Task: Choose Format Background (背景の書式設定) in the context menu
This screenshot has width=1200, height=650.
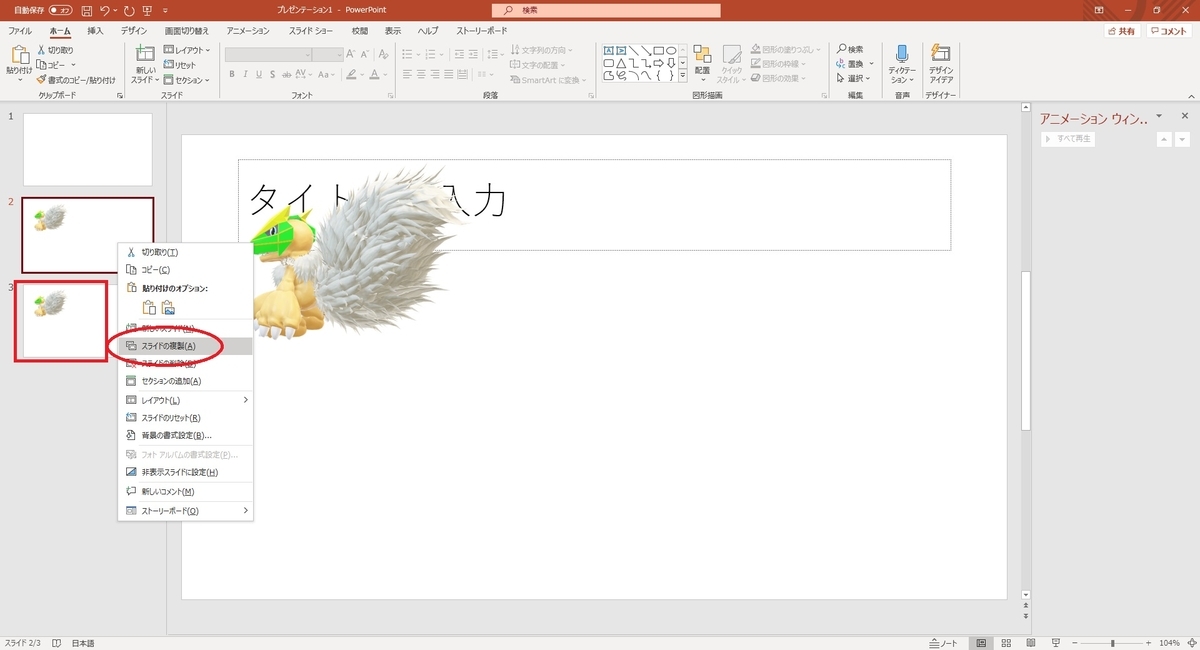Action: 185,436
